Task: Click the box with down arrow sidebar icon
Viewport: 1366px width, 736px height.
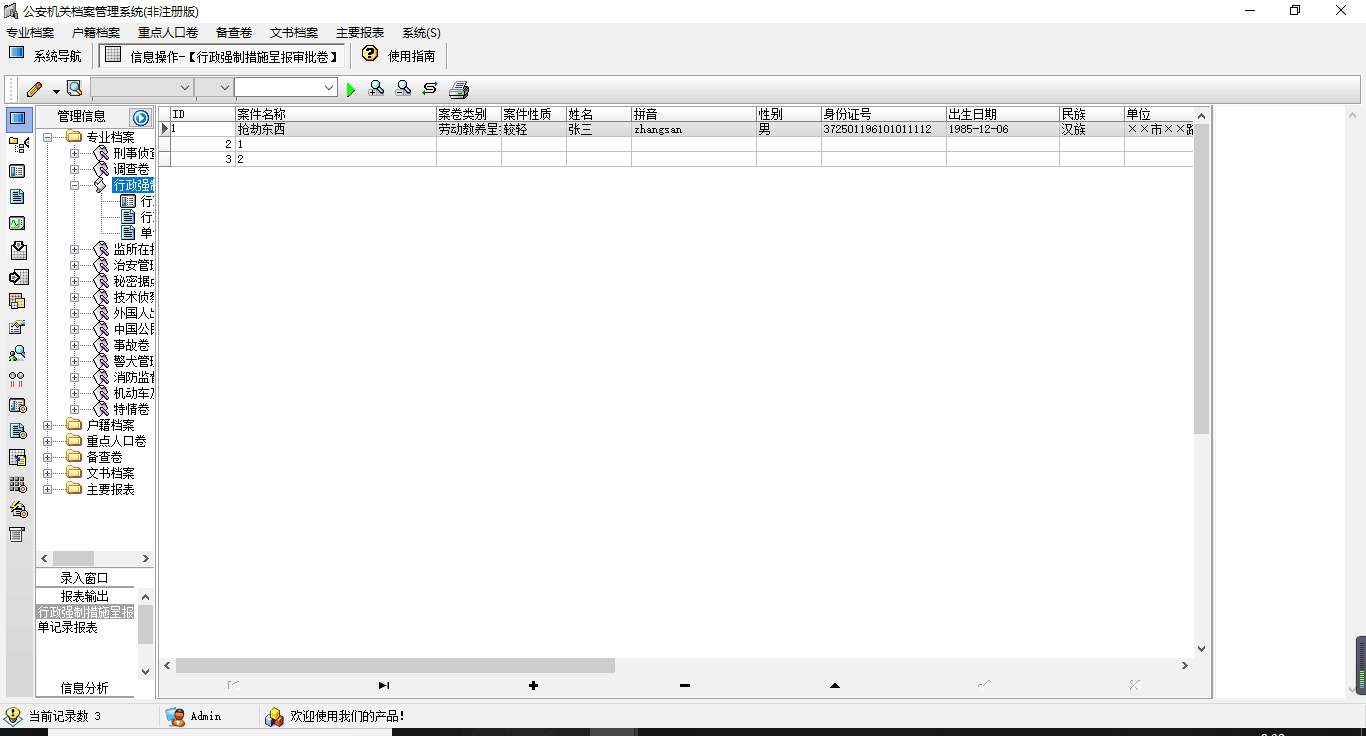Action: [x=17, y=249]
